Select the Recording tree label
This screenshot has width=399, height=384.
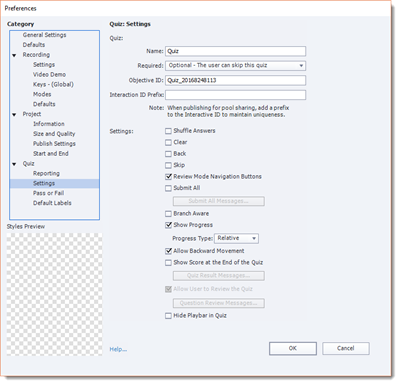(x=36, y=55)
